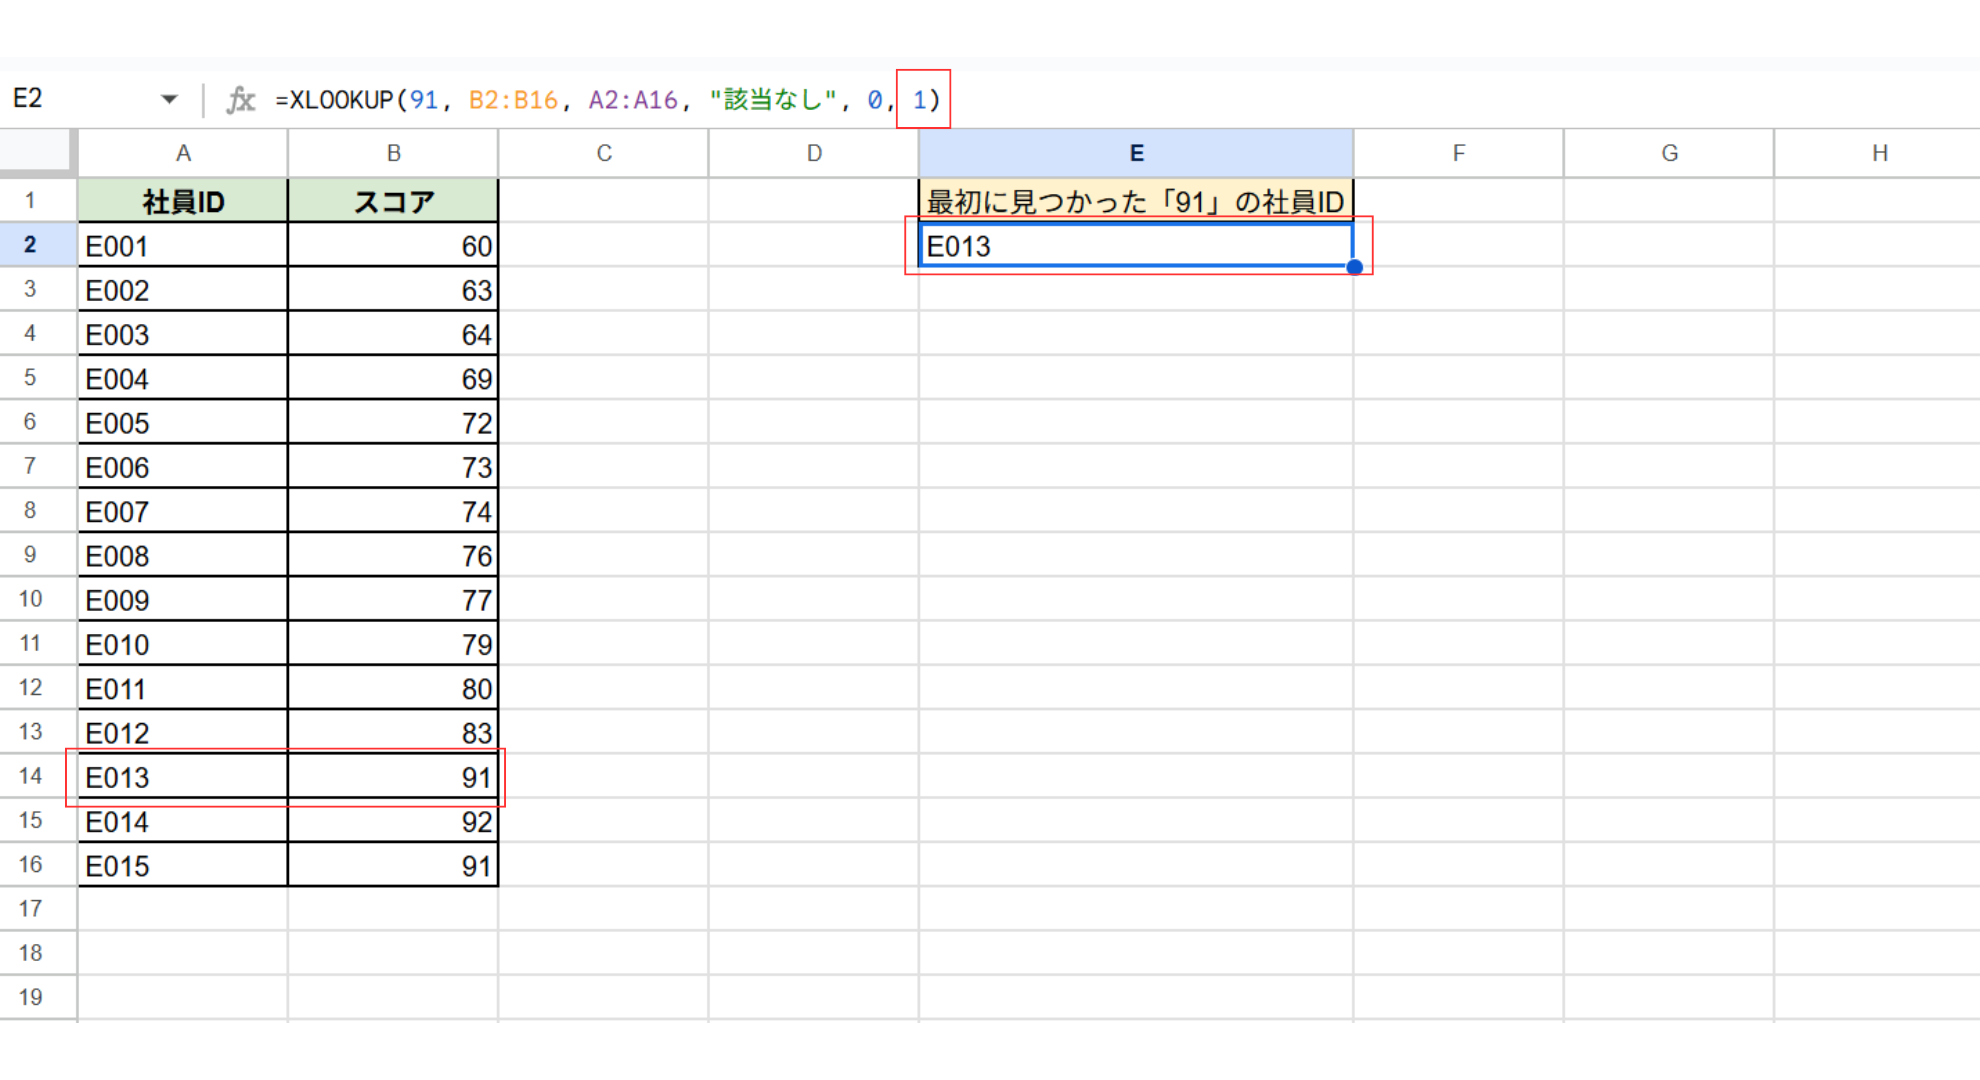Select column B header
Image resolution: width=1980 pixels, height=1080 pixels.
[393, 153]
